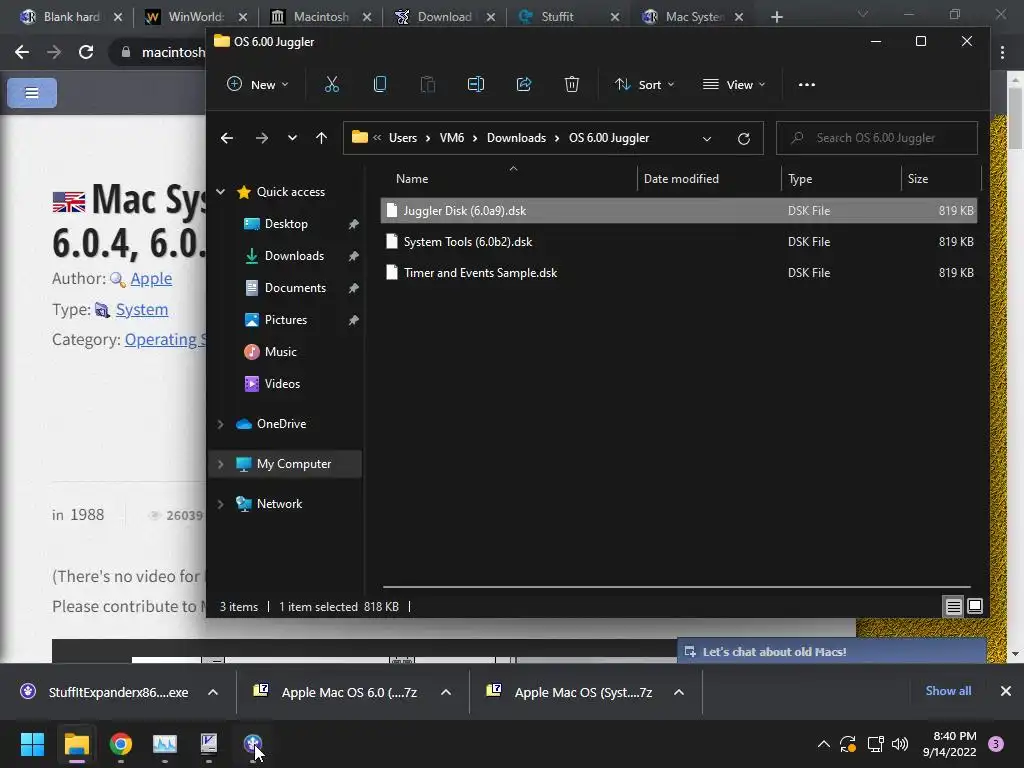Open options for Apple Mac OS (Syst download
The height and width of the screenshot is (768, 1024).
point(679,692)
